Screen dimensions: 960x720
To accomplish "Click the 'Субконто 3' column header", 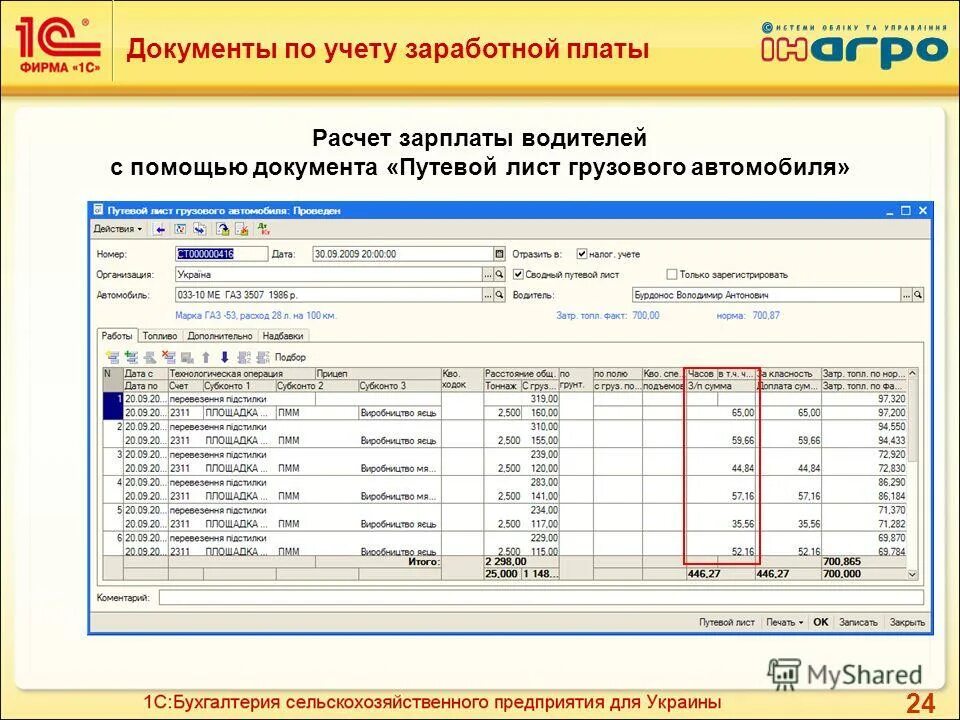I will [x=399, y=386].
